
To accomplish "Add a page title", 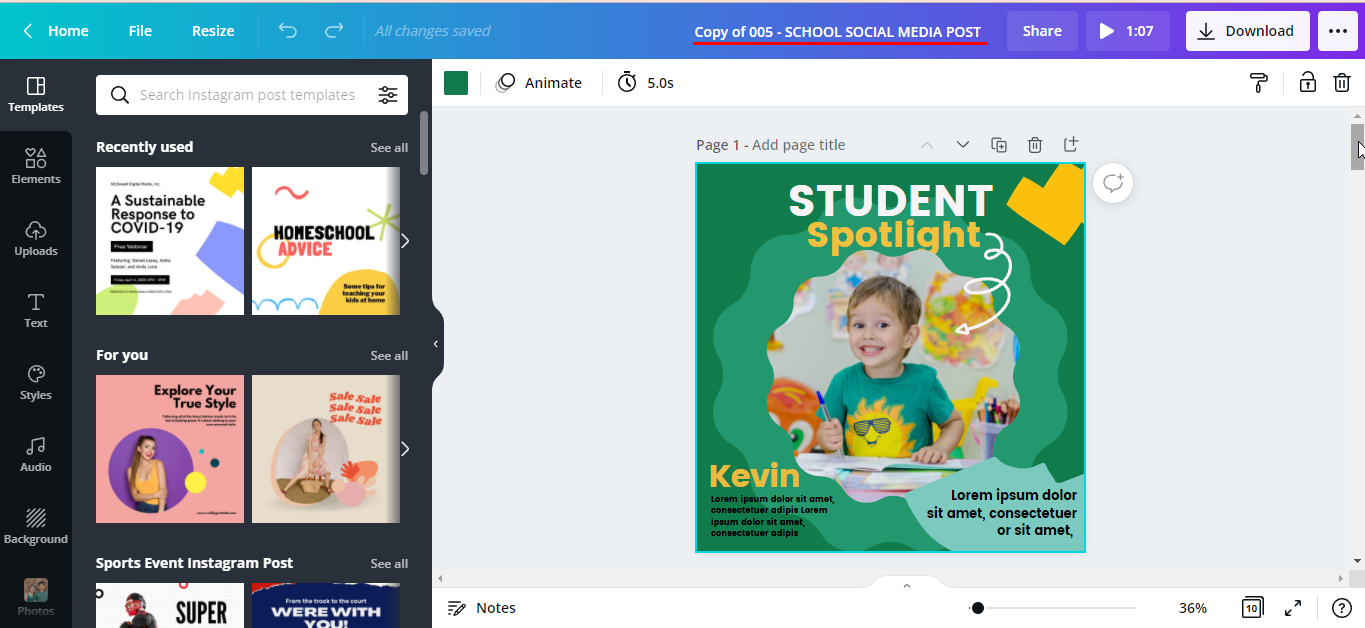I will coord(798,145).
